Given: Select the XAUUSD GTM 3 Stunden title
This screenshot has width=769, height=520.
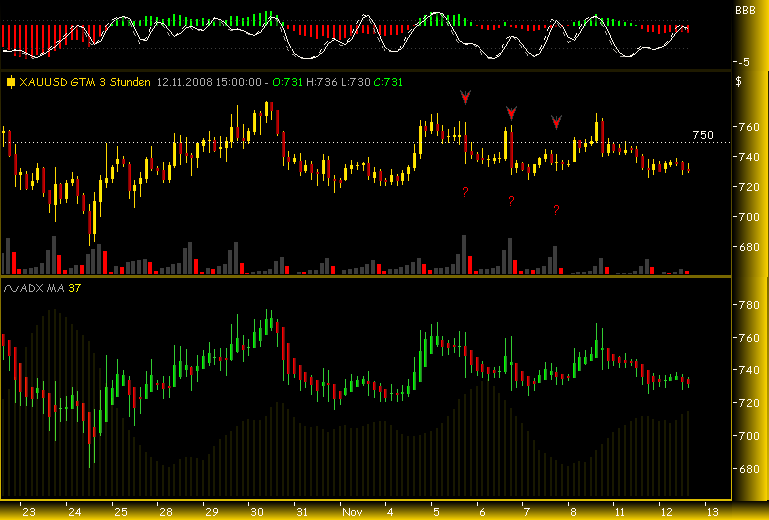Looking at the screenshot, I should 85,83.
